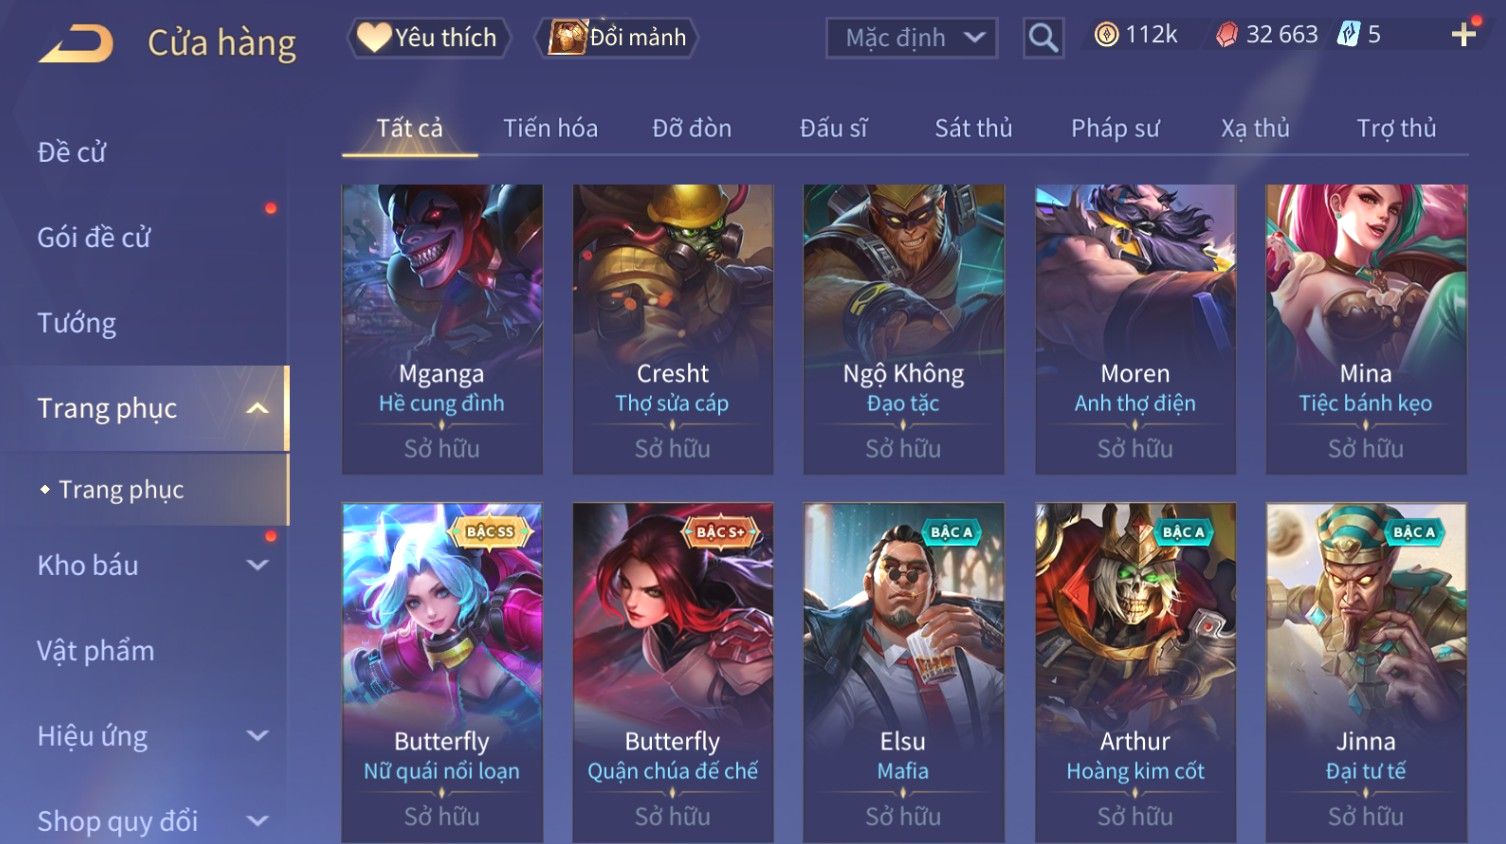Expand the Kho báu sidebar section
The width and height of the screenshot is (1506, 844).
coord(257,565)
